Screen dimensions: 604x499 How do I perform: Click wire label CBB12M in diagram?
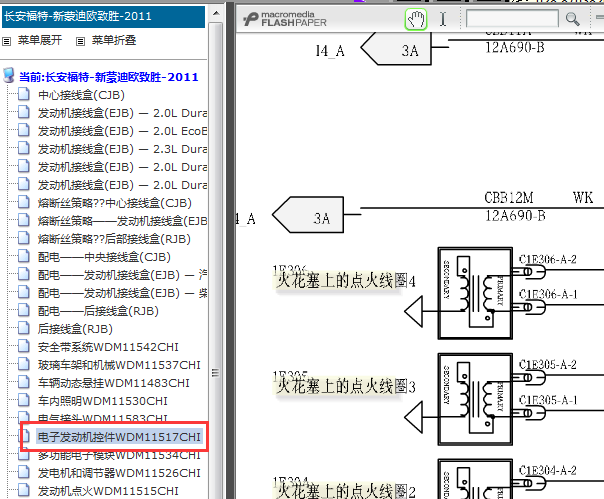point(509,198)
